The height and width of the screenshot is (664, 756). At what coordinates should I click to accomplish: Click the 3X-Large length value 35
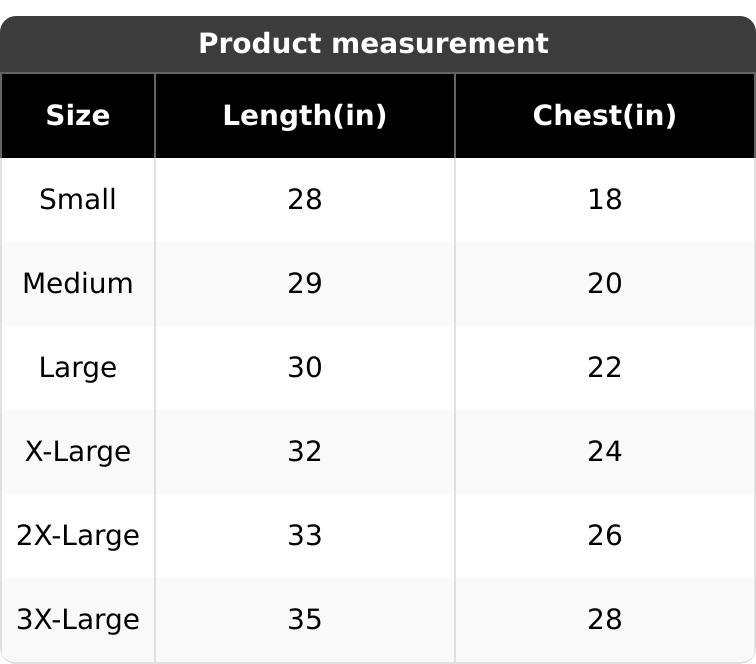[304, 620]
